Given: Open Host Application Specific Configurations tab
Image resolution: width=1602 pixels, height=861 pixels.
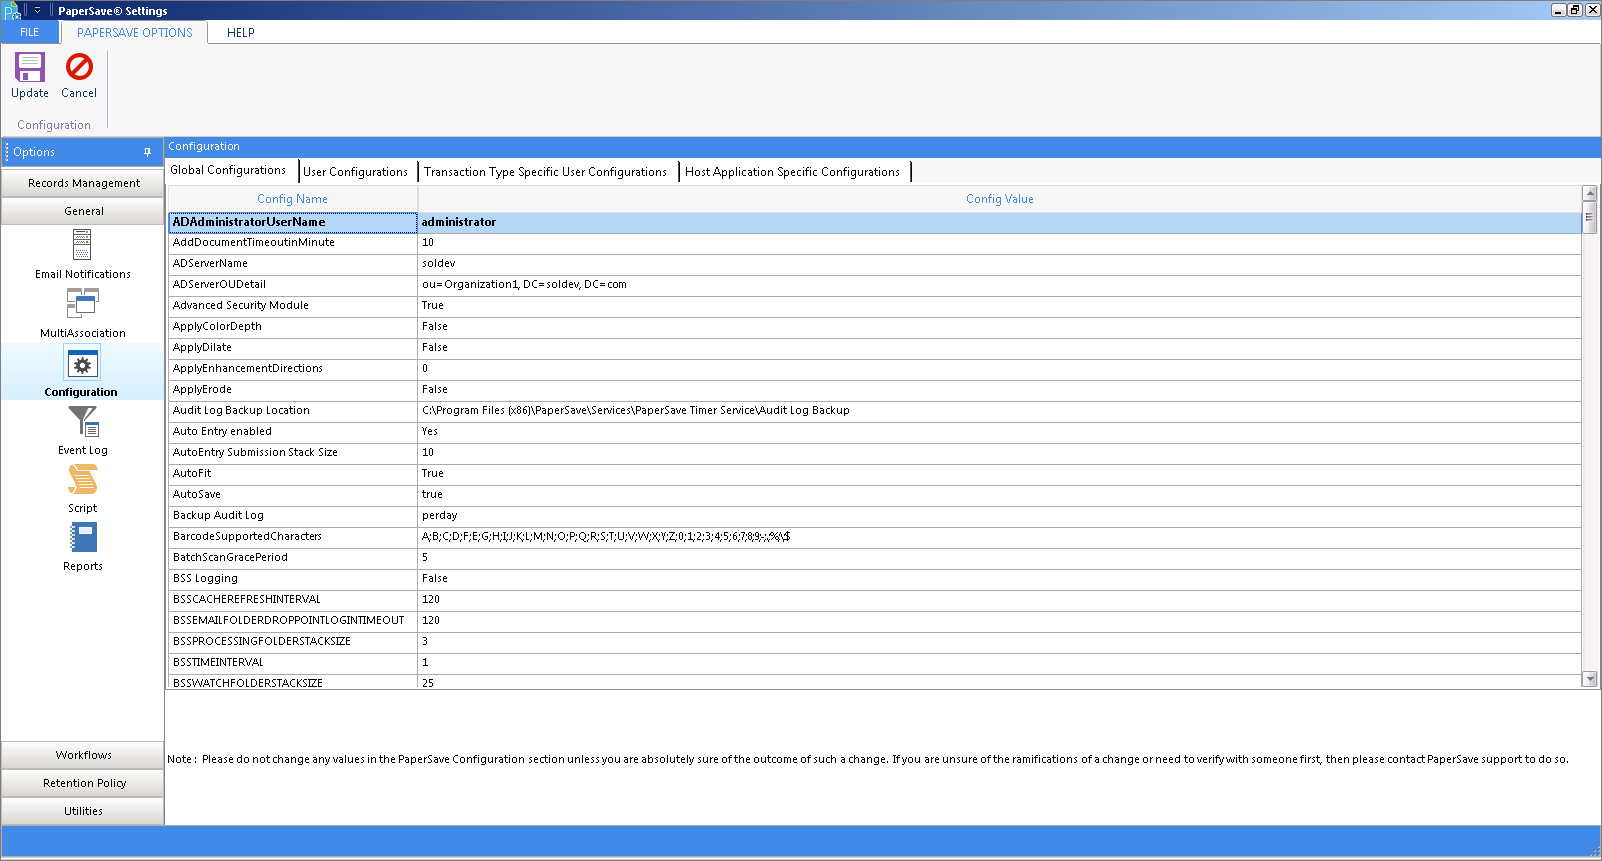Looking at the screenshot, I should point(792,172).
